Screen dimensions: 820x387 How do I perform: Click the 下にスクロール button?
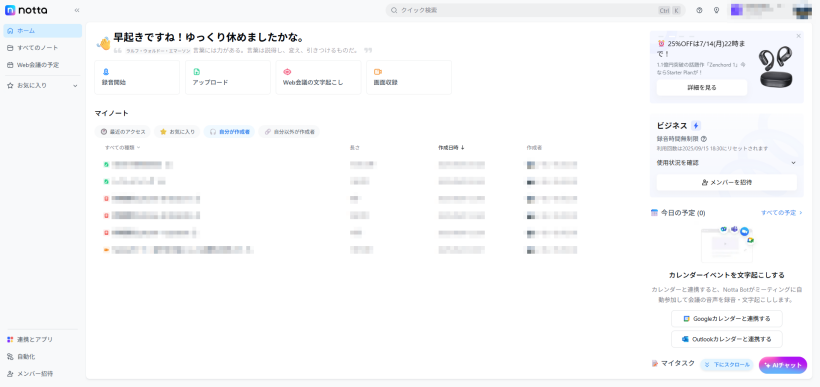pyautogui.click(x=726, y=365)
